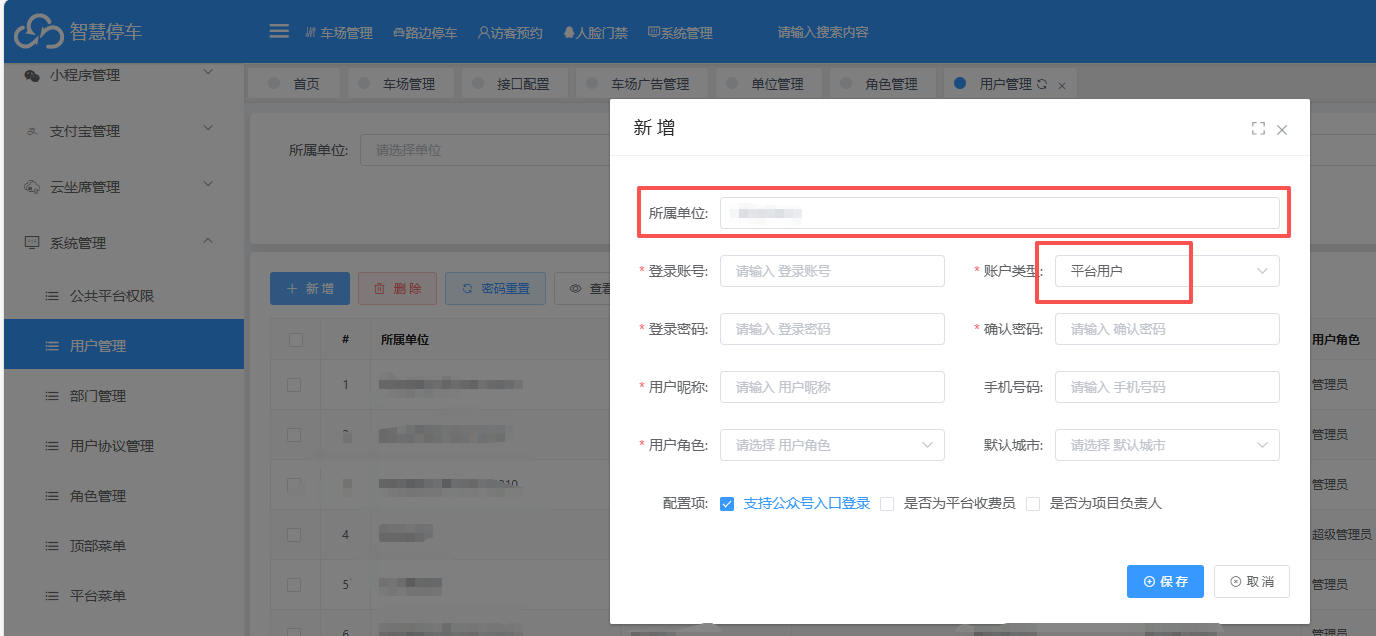Viewport: 1376px width, 636px height.
Task: Click the 登录账号 input field
Action: (x=832, y=271)
